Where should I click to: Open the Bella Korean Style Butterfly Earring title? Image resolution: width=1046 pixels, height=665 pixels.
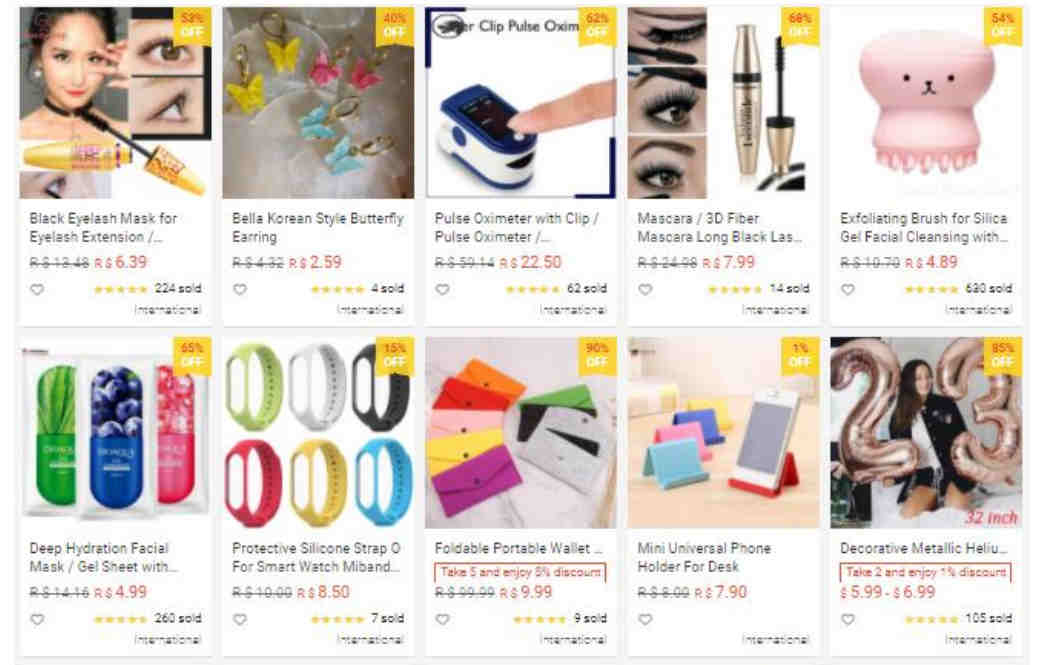pos(318,227)
